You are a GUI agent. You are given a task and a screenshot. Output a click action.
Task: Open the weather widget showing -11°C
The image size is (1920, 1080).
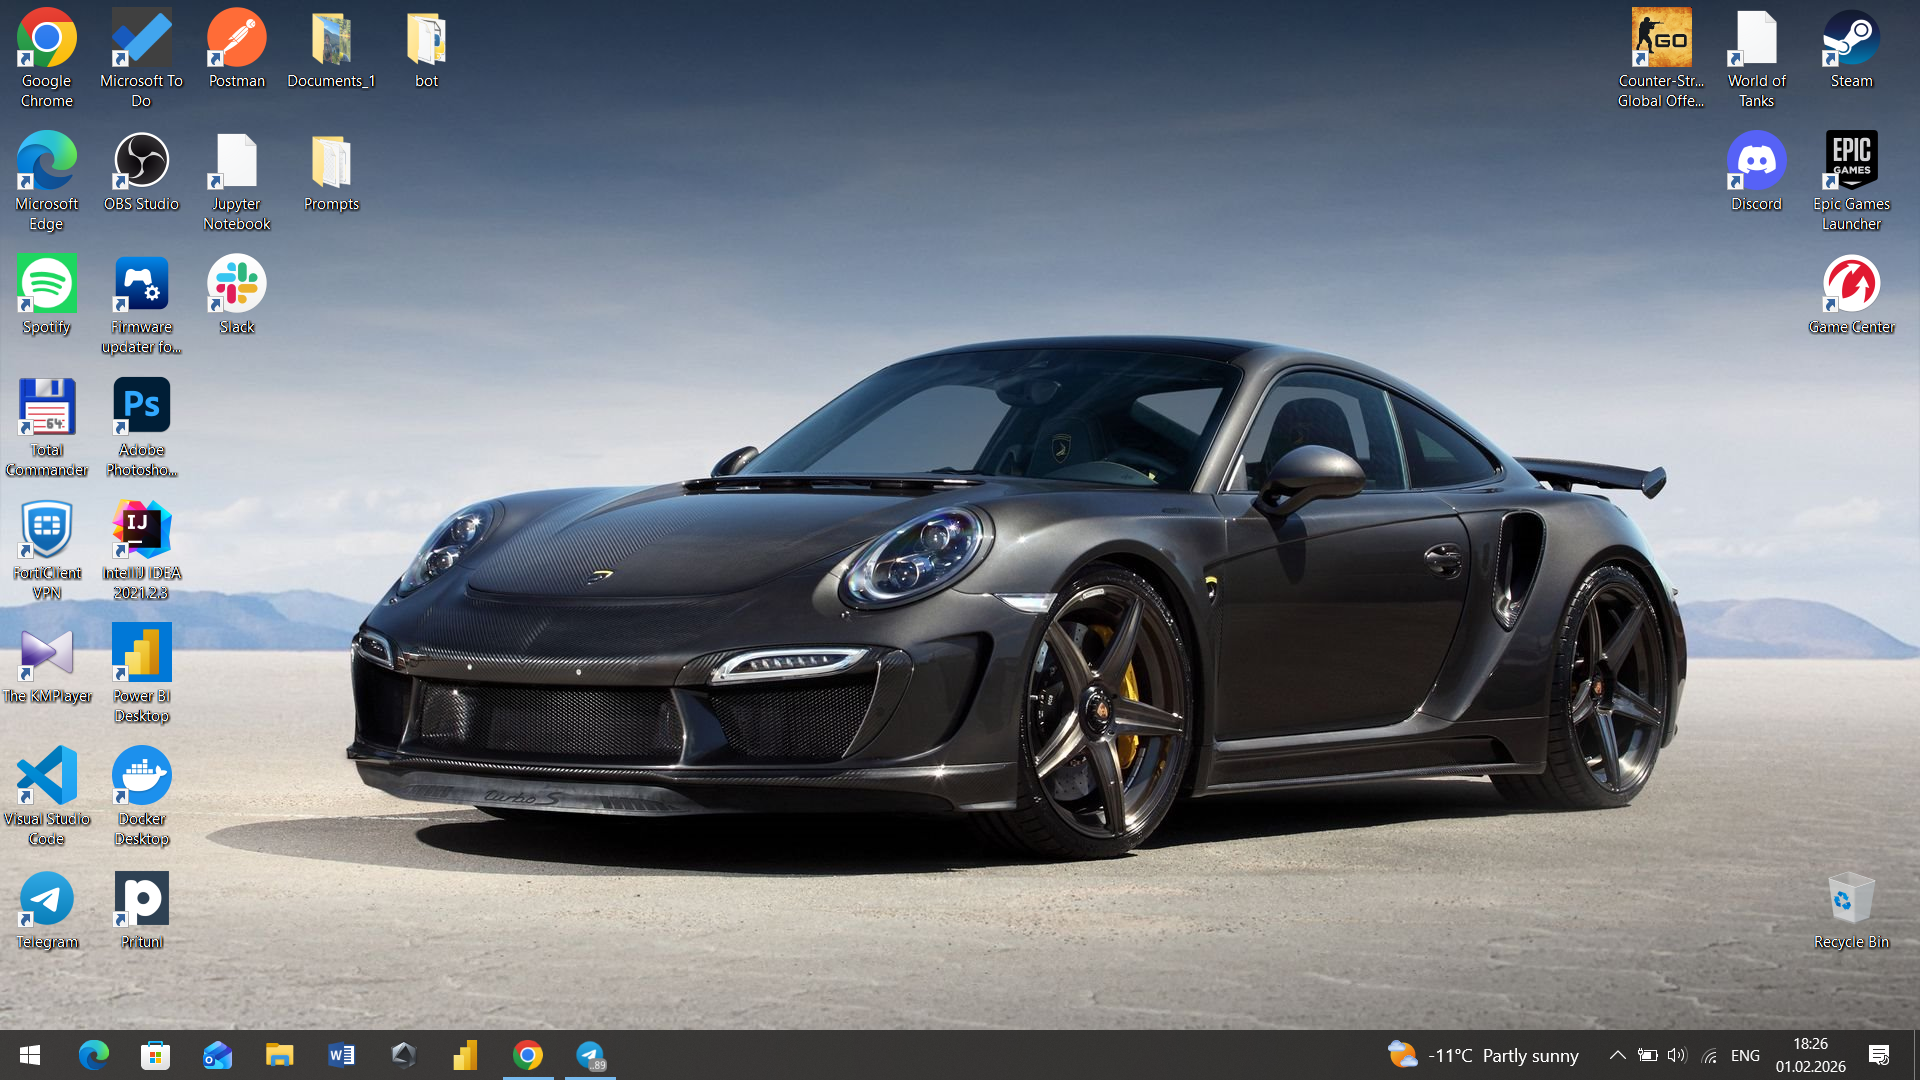pos(1483,1055)
